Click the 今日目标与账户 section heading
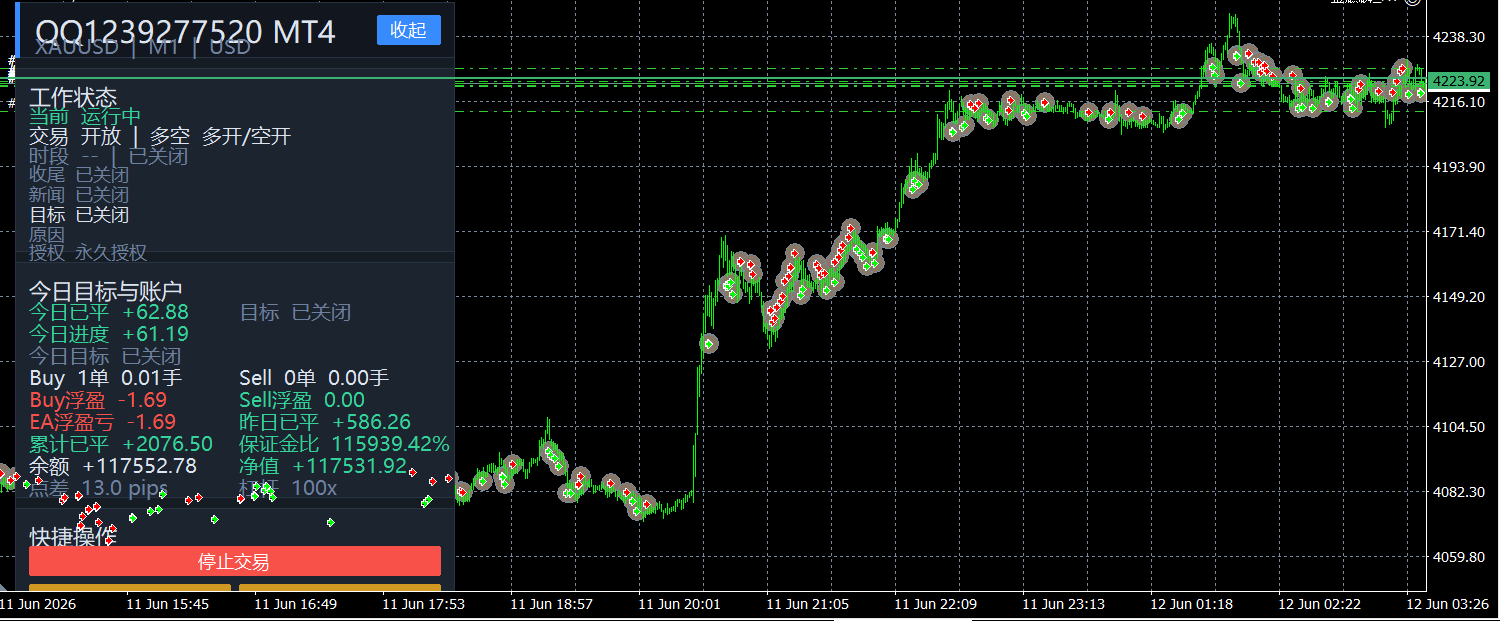This screenshot has height=621, width=1500. 106,290
